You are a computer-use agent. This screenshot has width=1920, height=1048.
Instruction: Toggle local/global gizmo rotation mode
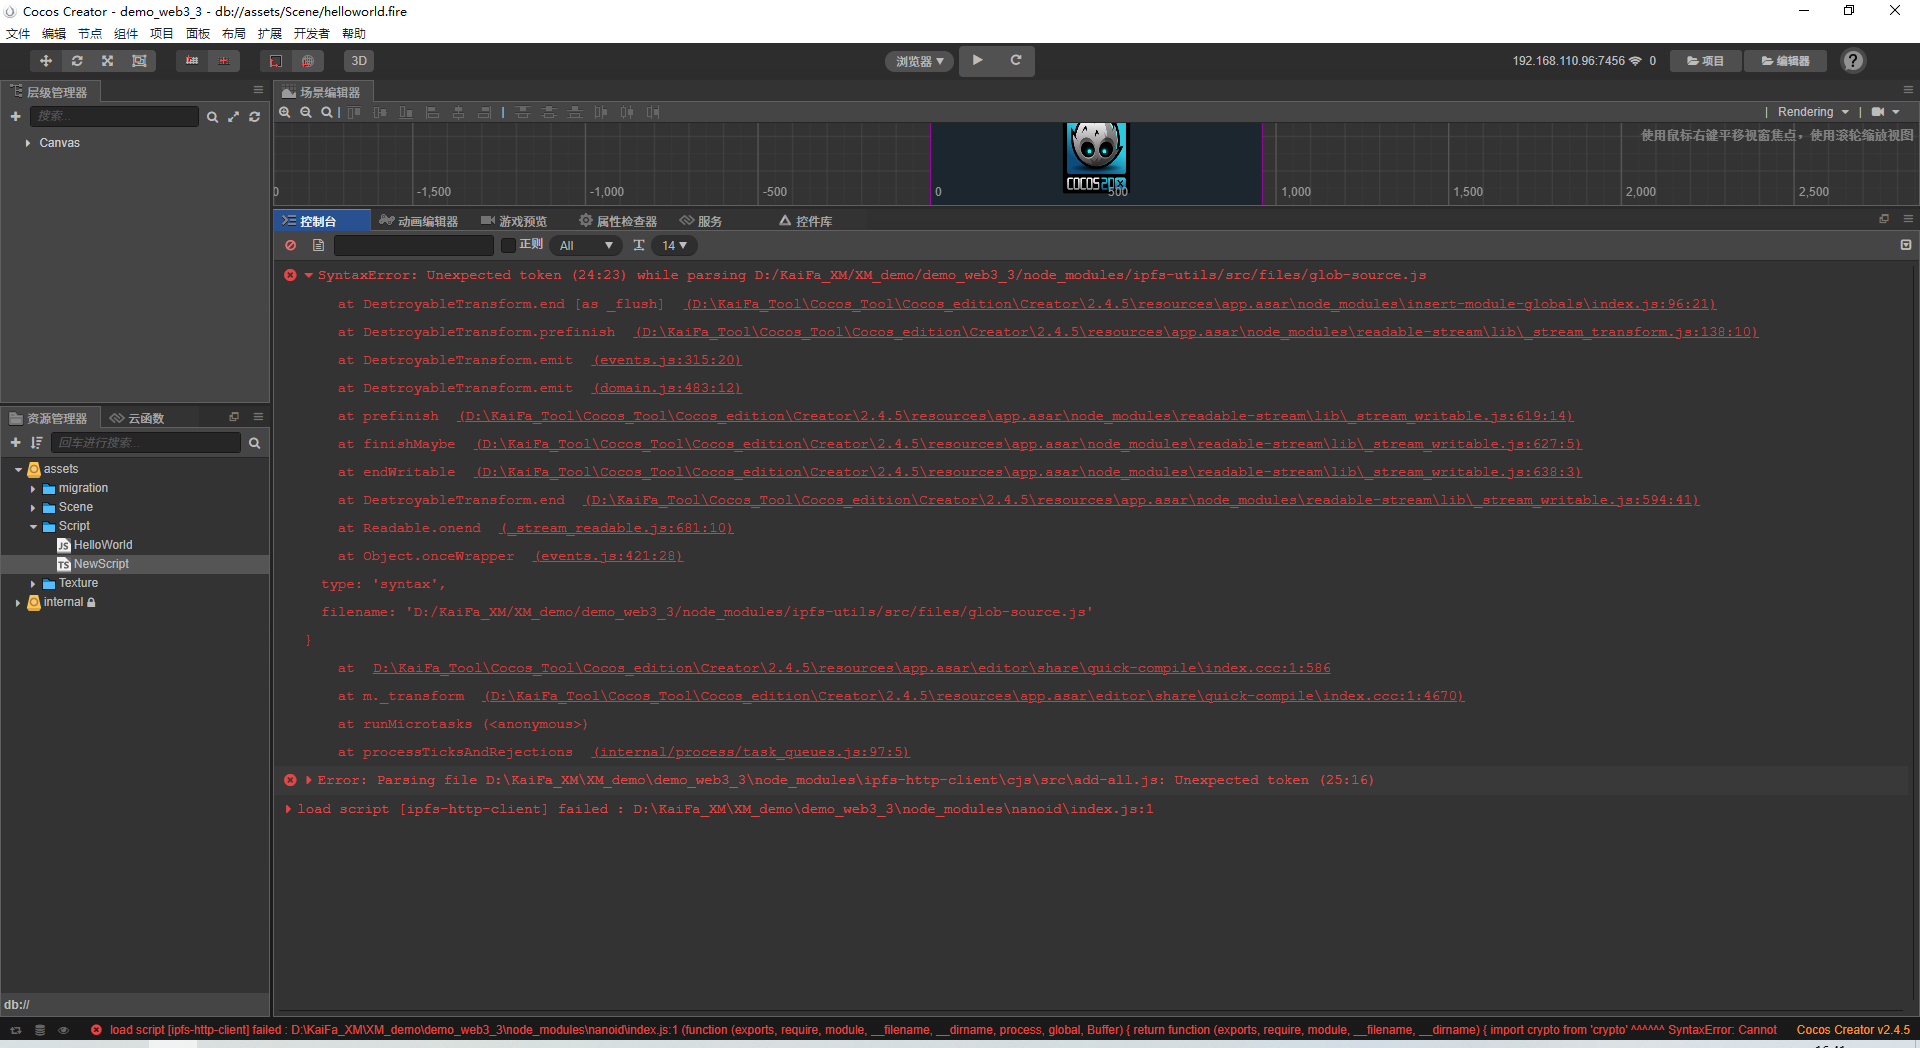tap(223, 61)
